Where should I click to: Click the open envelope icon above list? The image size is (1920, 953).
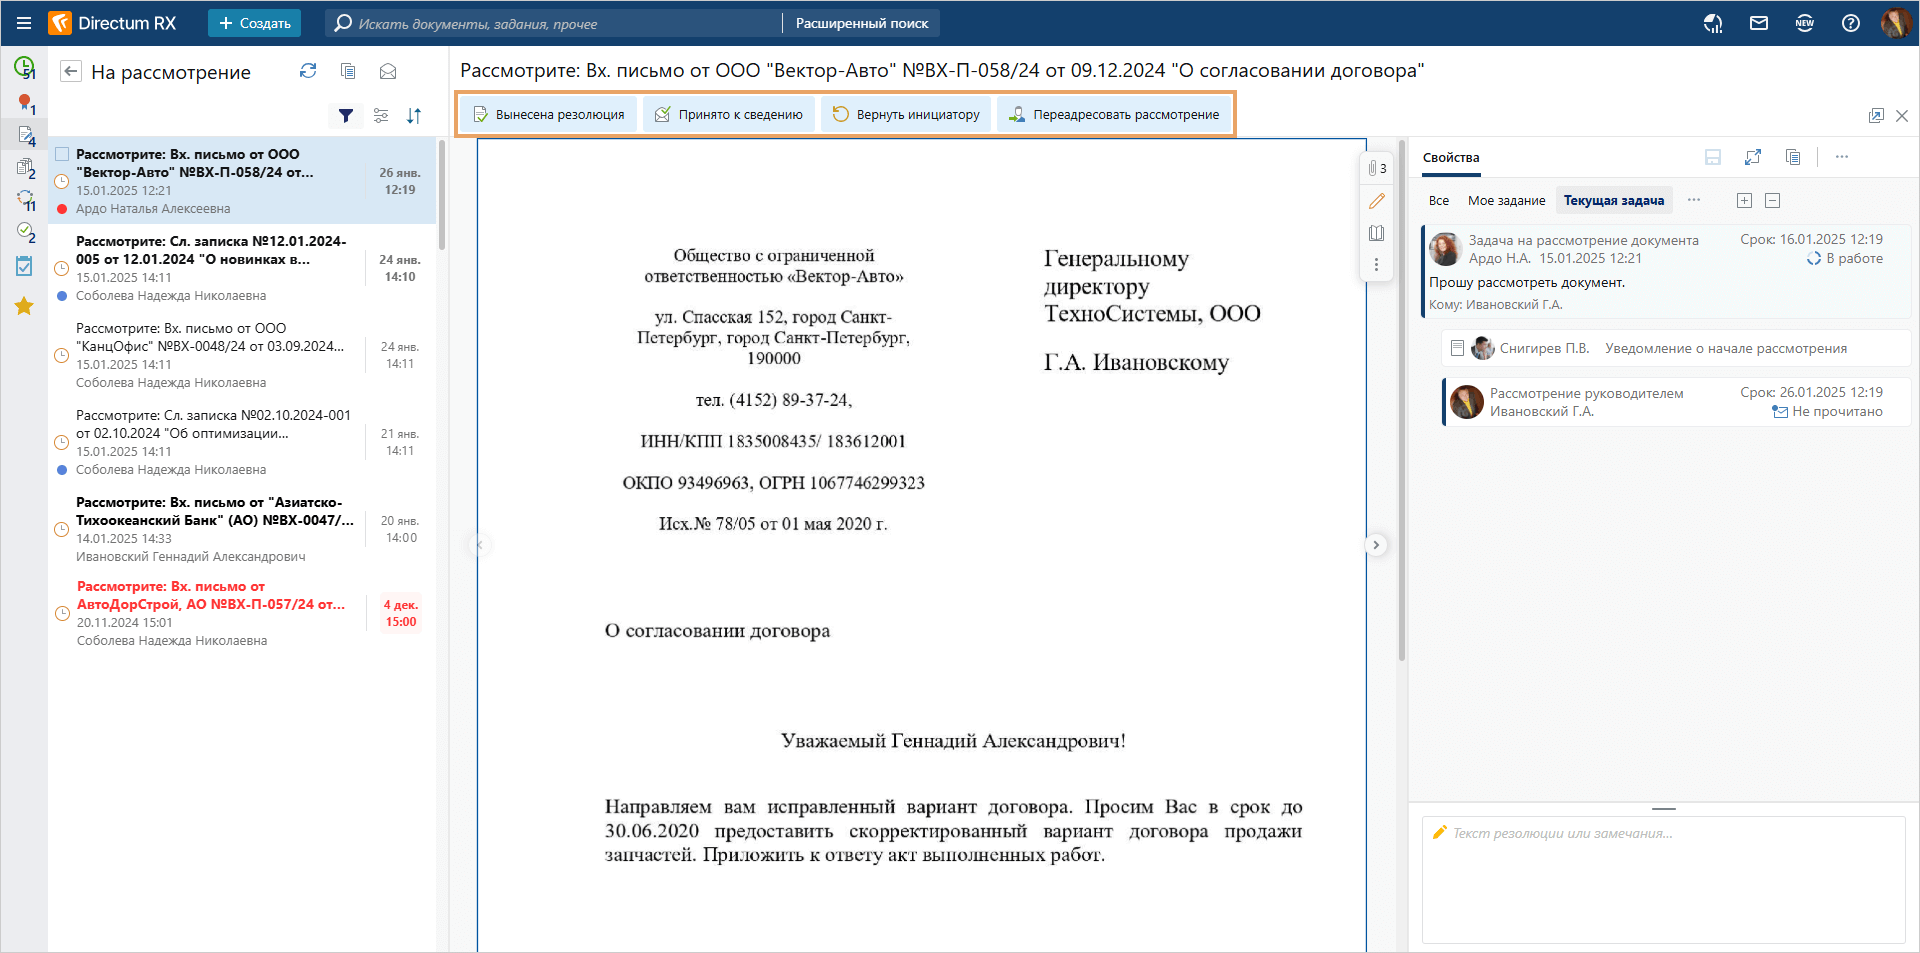388,71
